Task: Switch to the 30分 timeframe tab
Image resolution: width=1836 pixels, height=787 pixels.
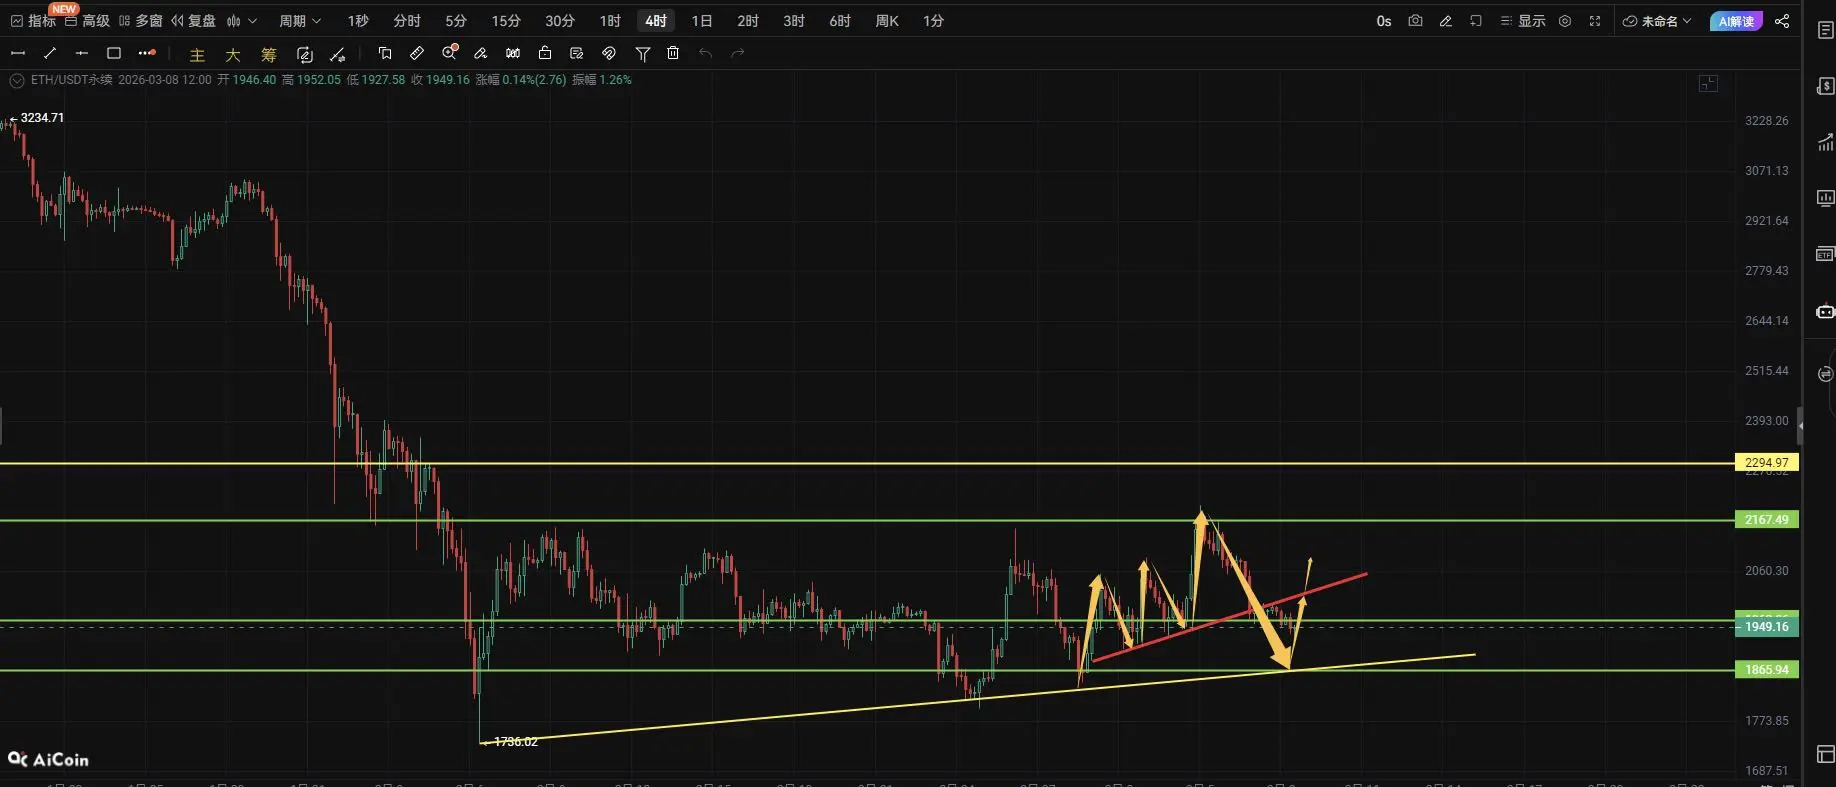Action: tap(560, 21)
